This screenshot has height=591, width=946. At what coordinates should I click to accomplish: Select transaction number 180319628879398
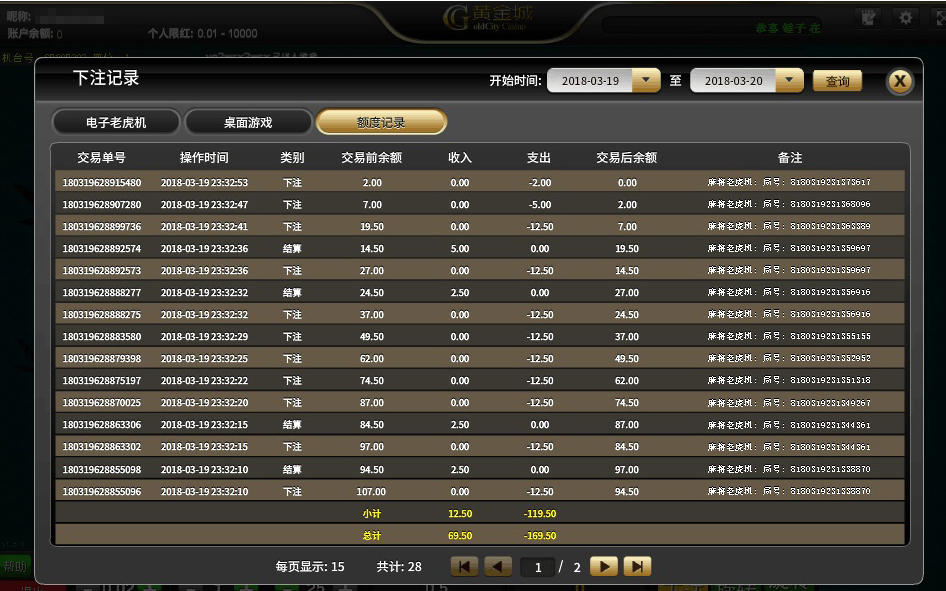point(101,359)
